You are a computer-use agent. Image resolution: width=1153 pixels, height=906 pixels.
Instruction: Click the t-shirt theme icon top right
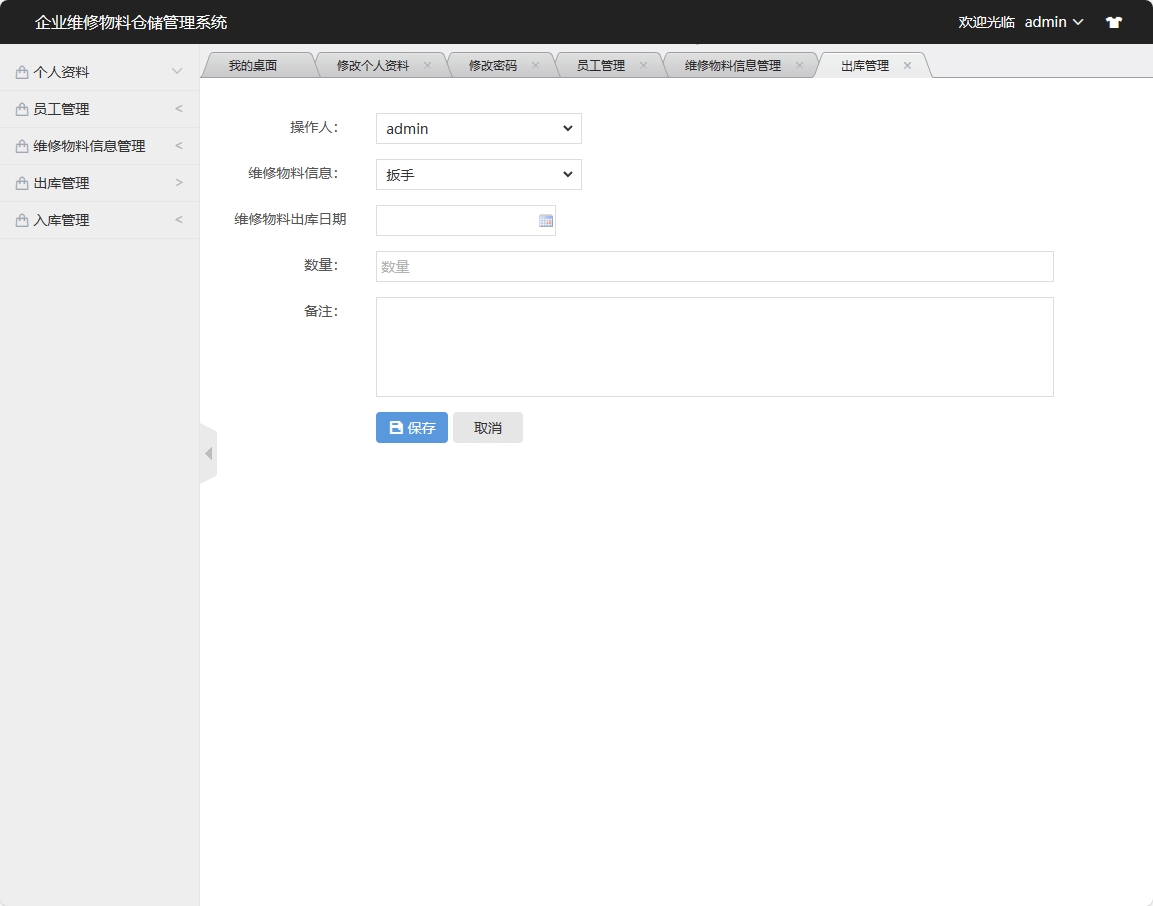point(1113,21)
